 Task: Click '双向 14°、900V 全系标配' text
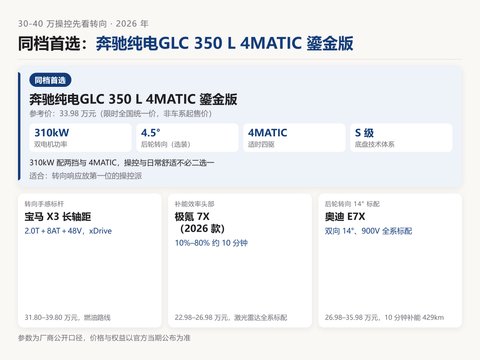[369, 231]
